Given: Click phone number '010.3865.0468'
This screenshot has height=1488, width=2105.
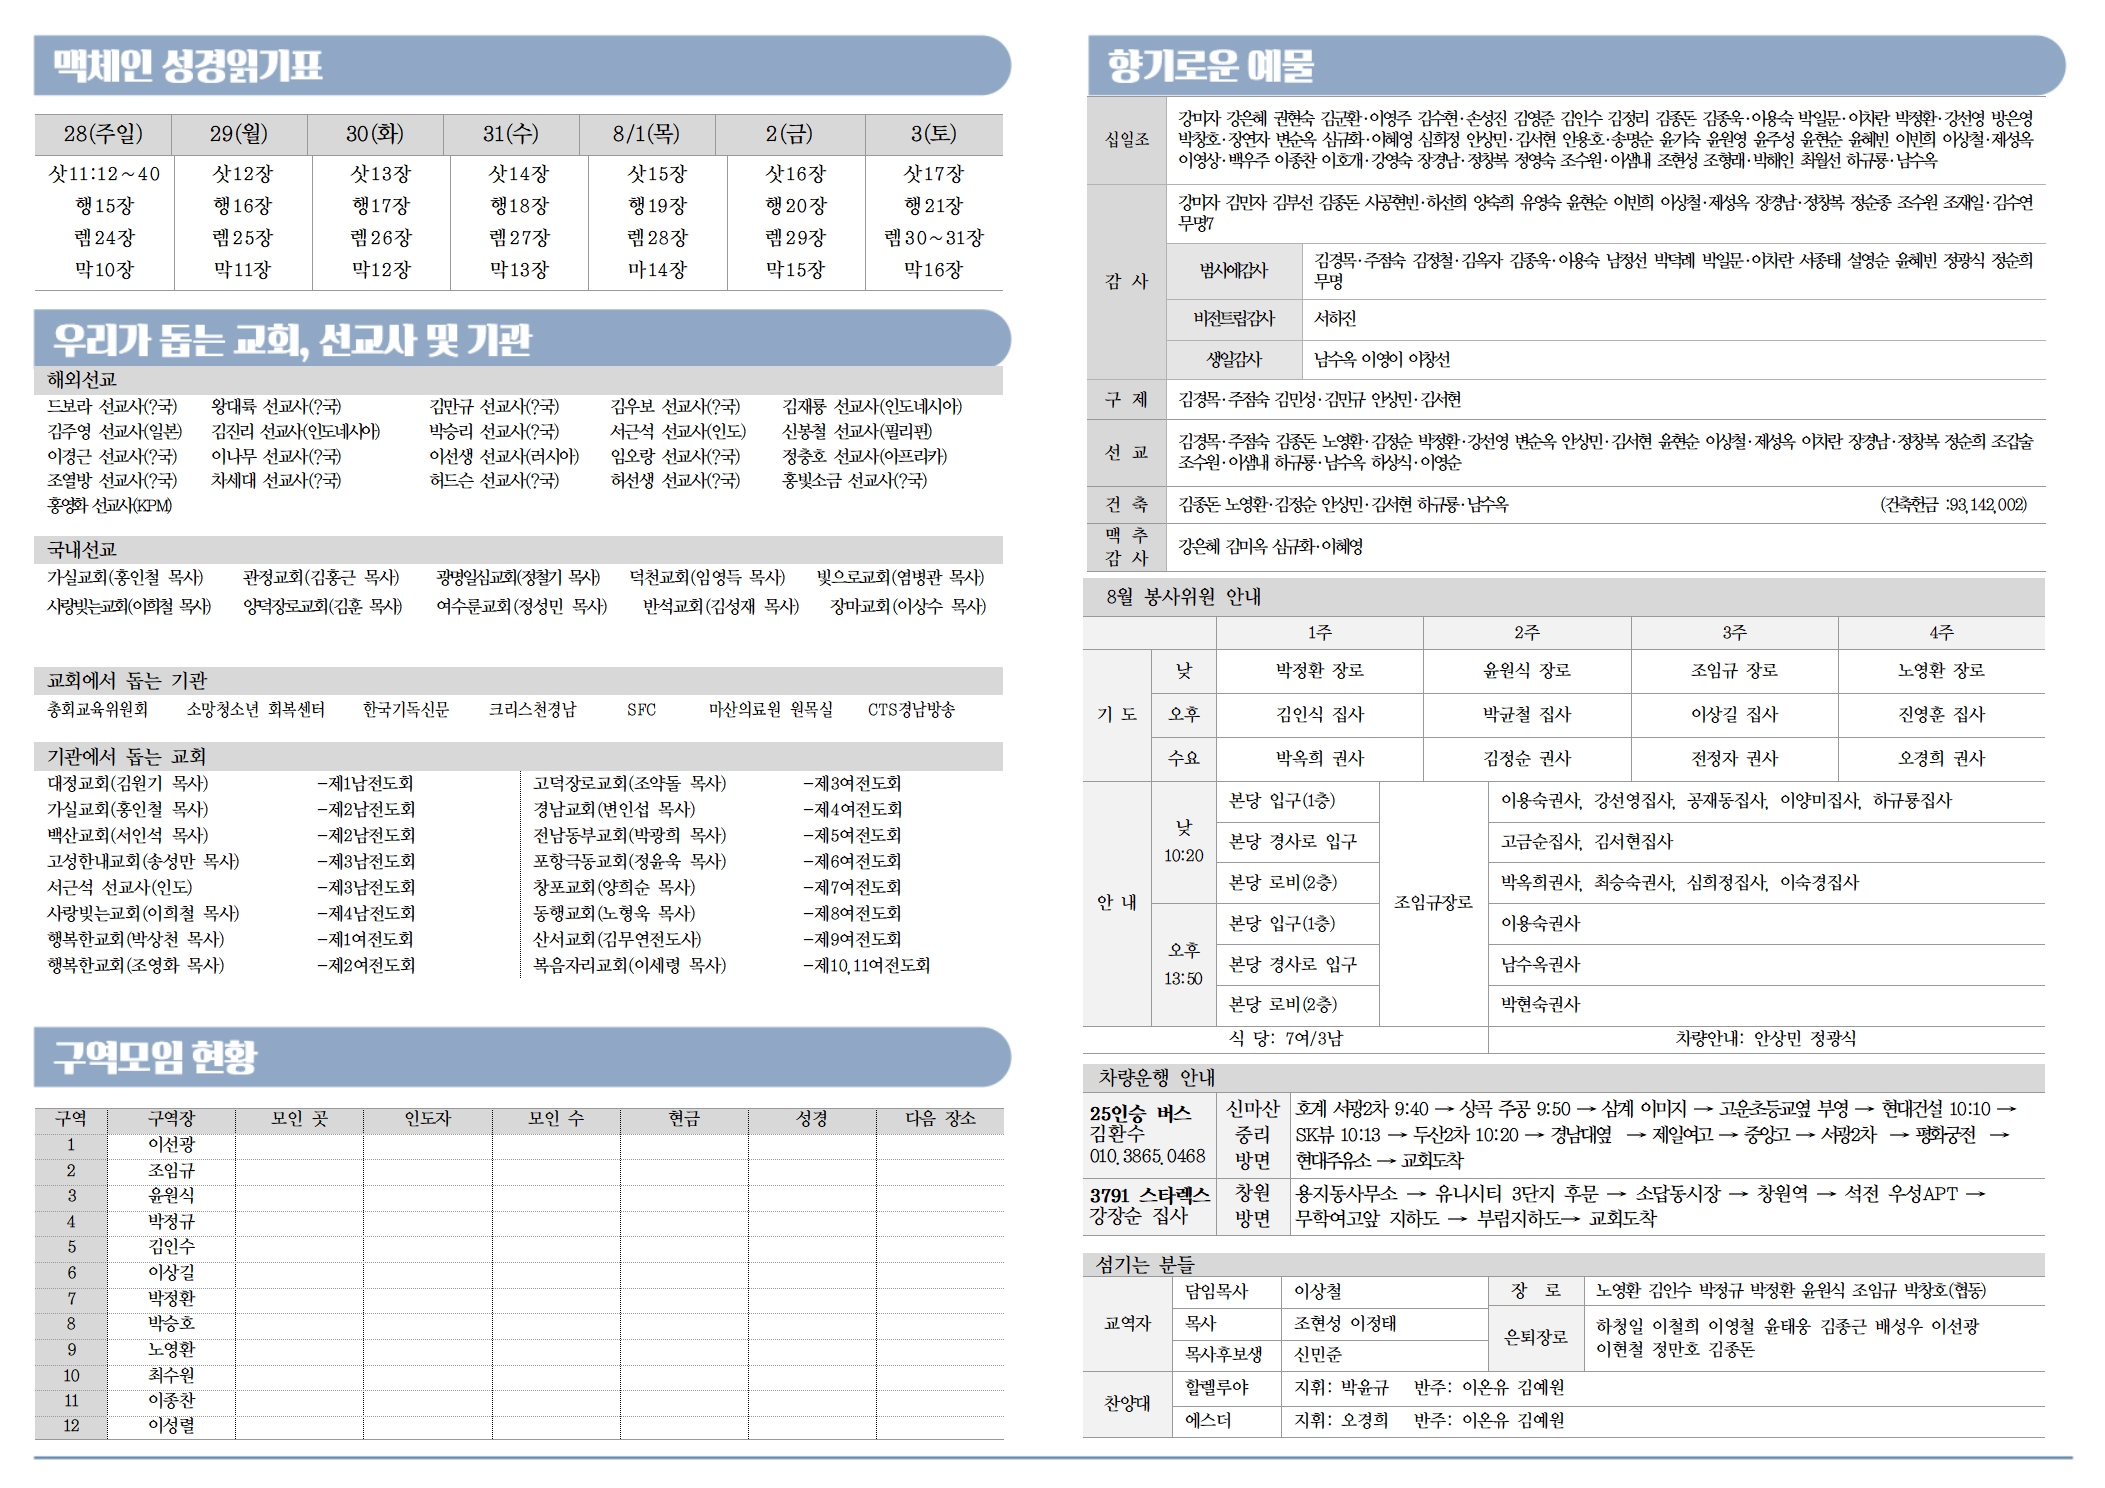Looking at the screenshot, I should coord(1147,1157).
